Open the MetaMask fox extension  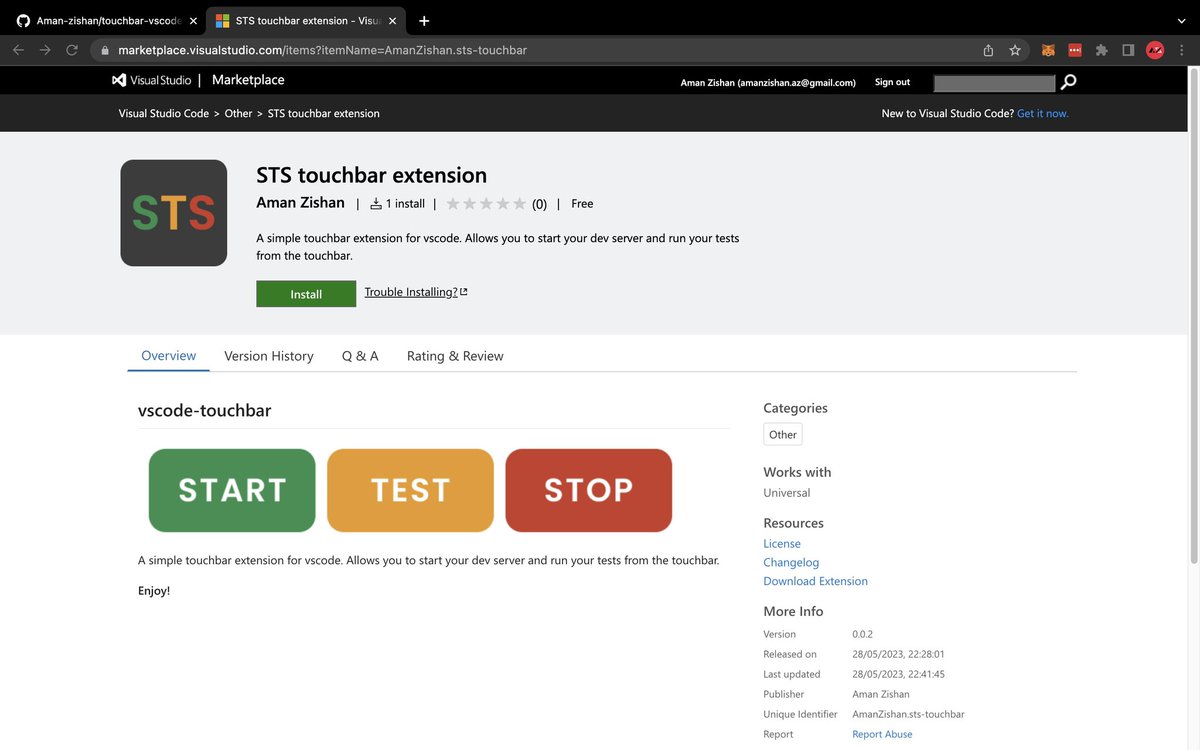pyautogui.click(x=1048, y=50)
